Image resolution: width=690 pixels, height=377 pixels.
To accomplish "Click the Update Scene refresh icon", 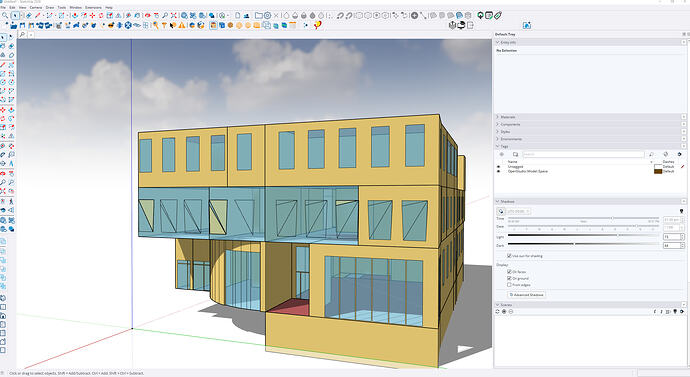I will click(497, 311).
